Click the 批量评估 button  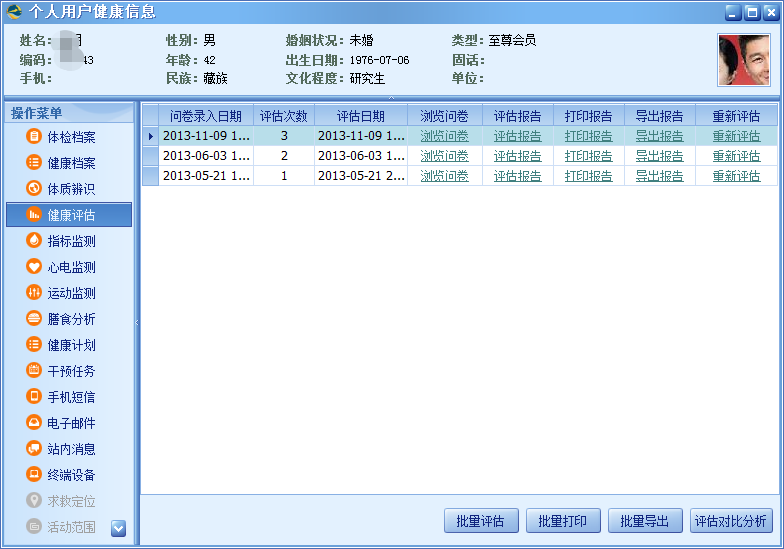(480, 521)
